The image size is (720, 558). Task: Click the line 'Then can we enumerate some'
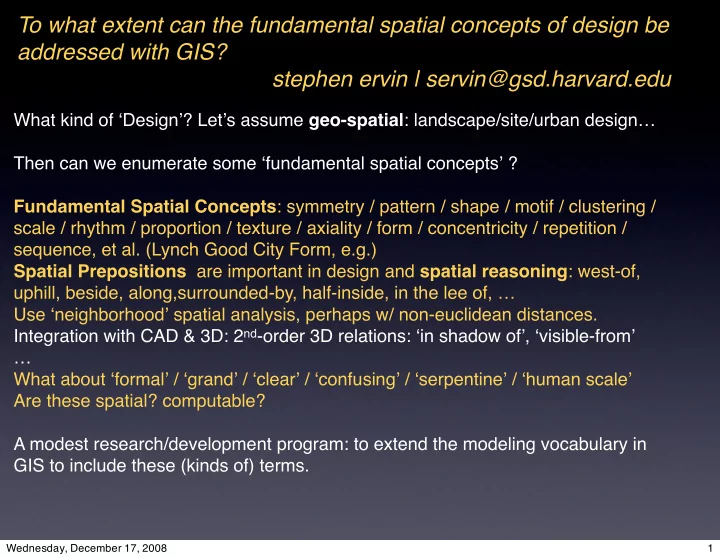pyautogui.click(x=265, y=163)
